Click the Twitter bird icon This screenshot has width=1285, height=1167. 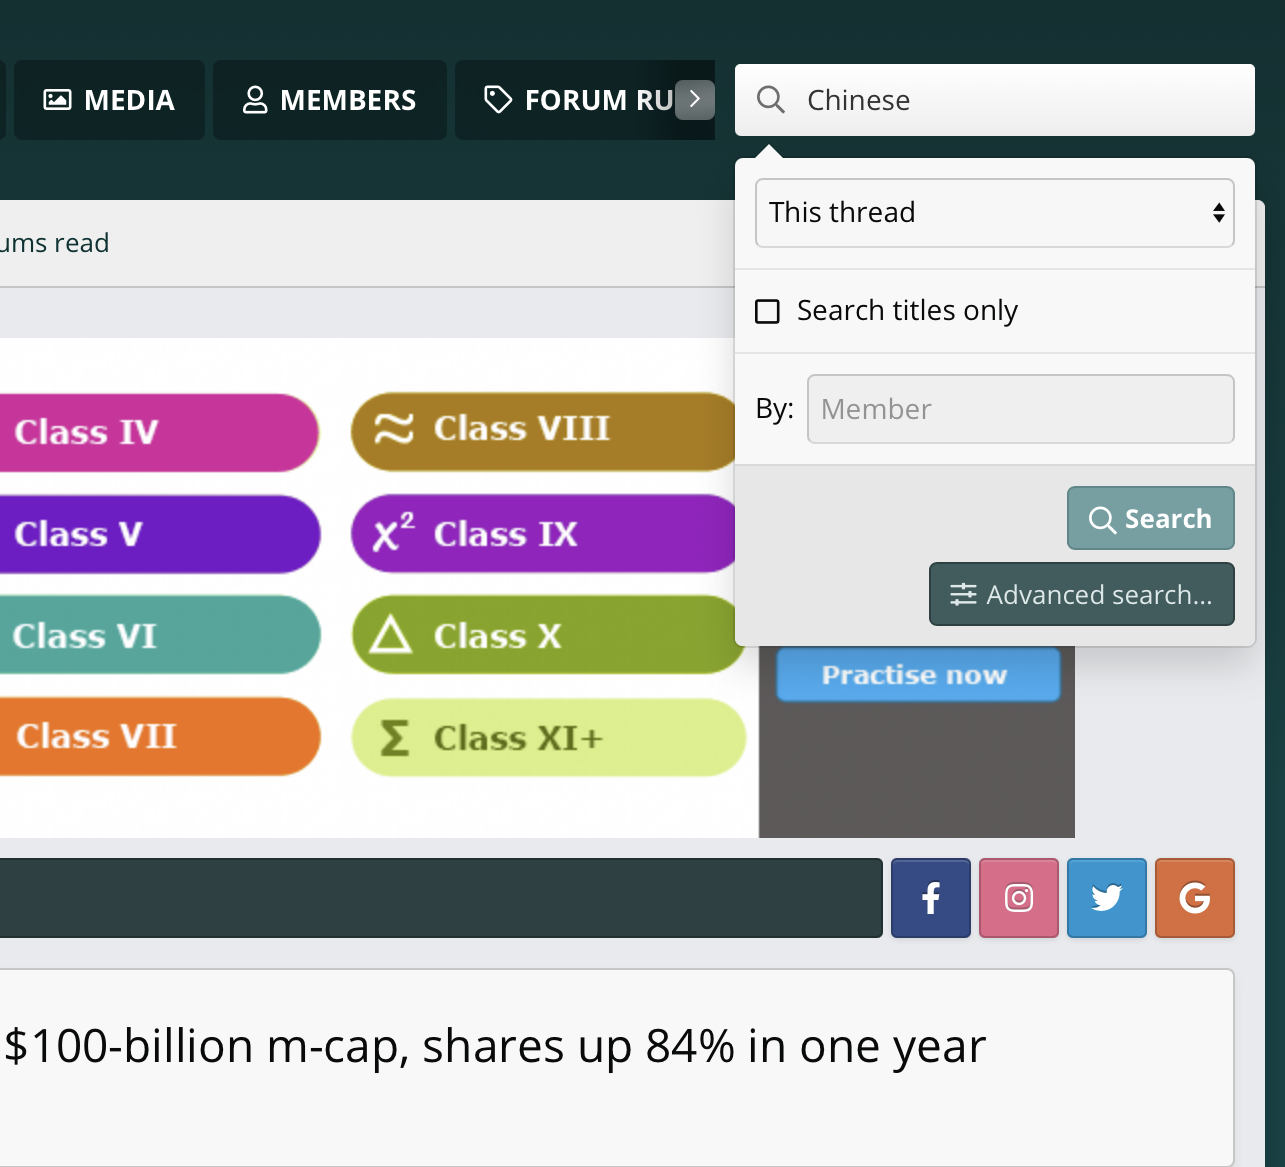1106,898
